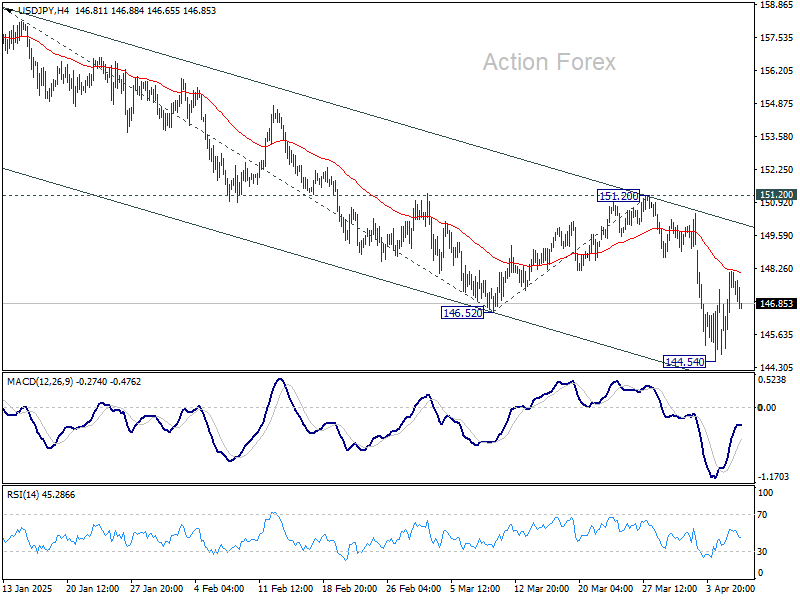
Task: Click the 20 Mar 04:00 time label
Action: (606, 588)
